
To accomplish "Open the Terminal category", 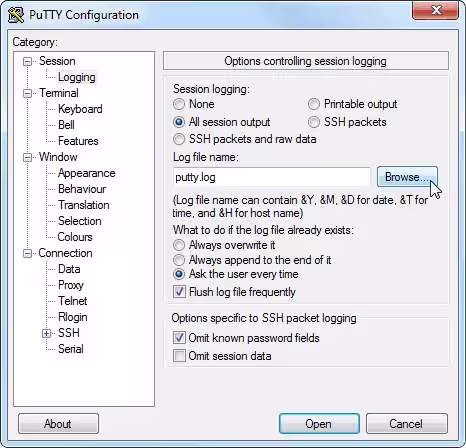I will [59, 93].
